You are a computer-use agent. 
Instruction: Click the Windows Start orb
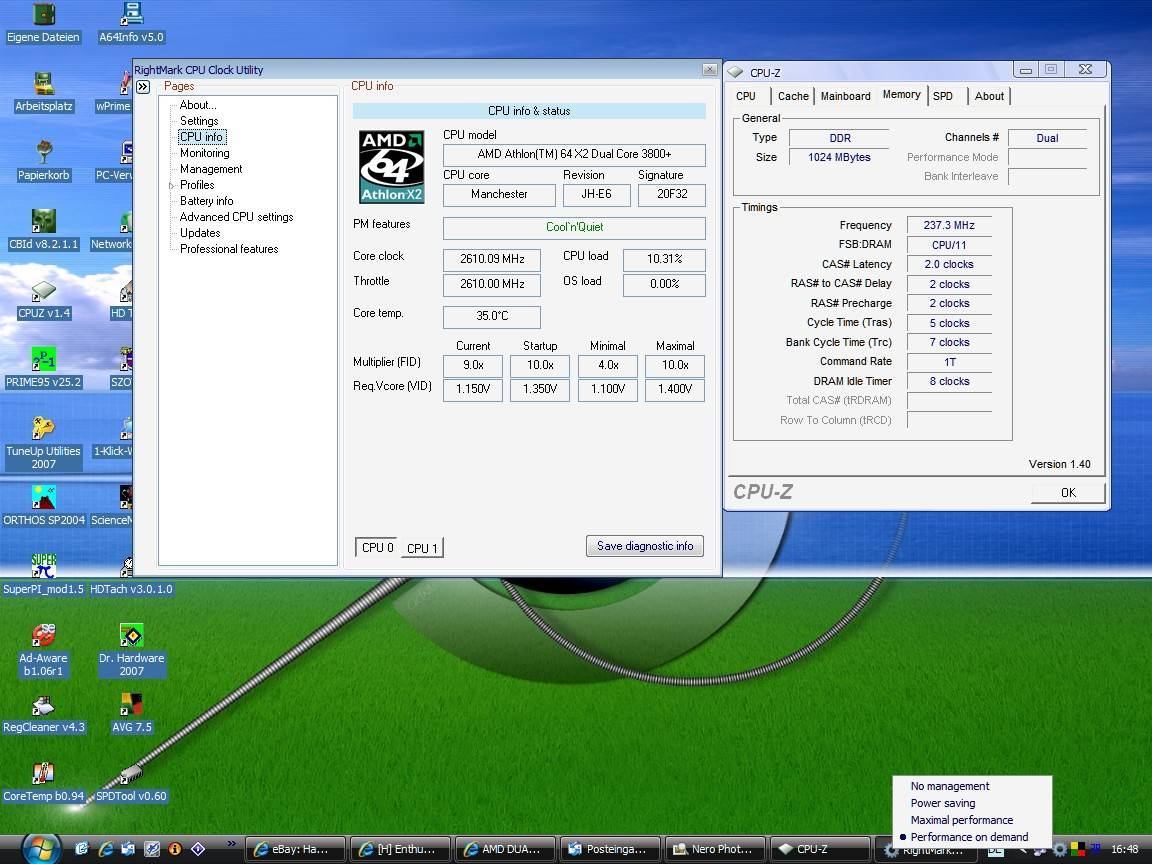[x=41, y=849]
